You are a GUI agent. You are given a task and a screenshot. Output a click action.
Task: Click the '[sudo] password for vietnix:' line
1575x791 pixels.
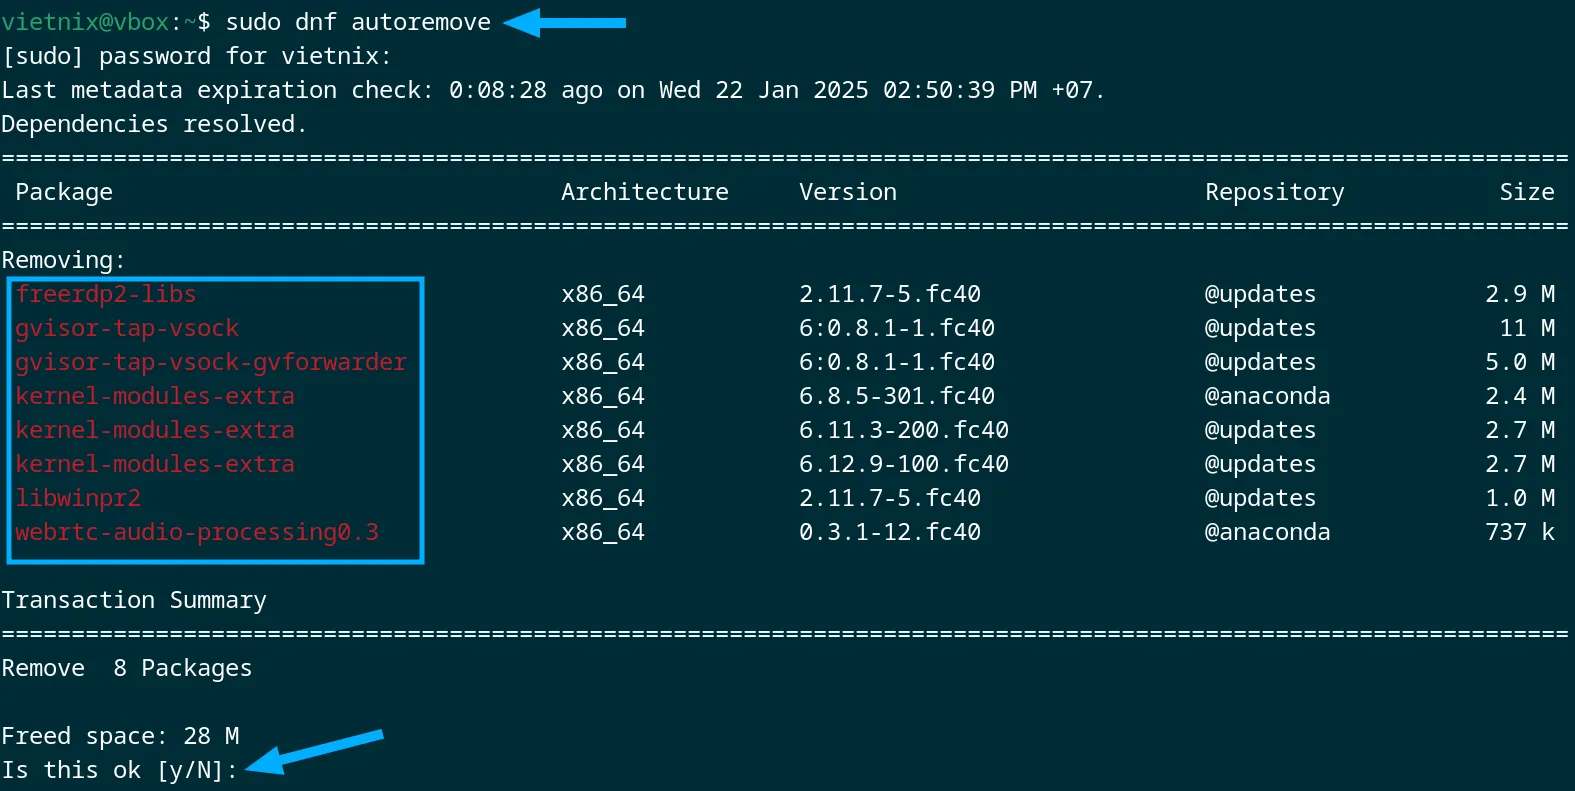[x=197, y=56]
